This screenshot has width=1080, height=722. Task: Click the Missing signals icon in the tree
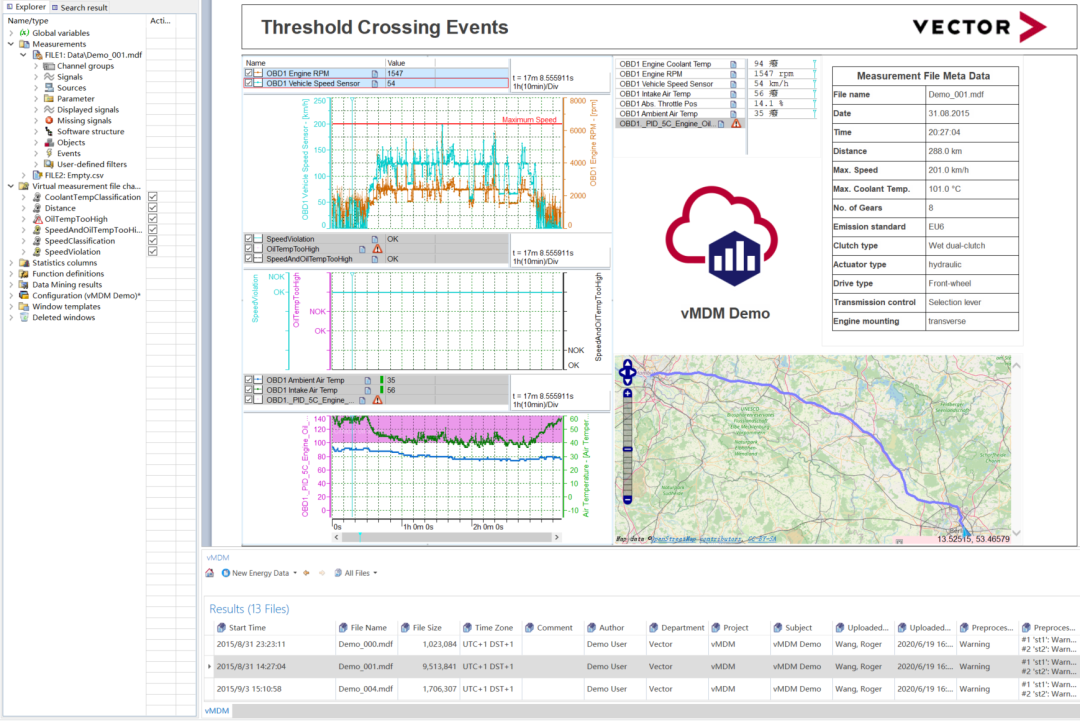49,120
